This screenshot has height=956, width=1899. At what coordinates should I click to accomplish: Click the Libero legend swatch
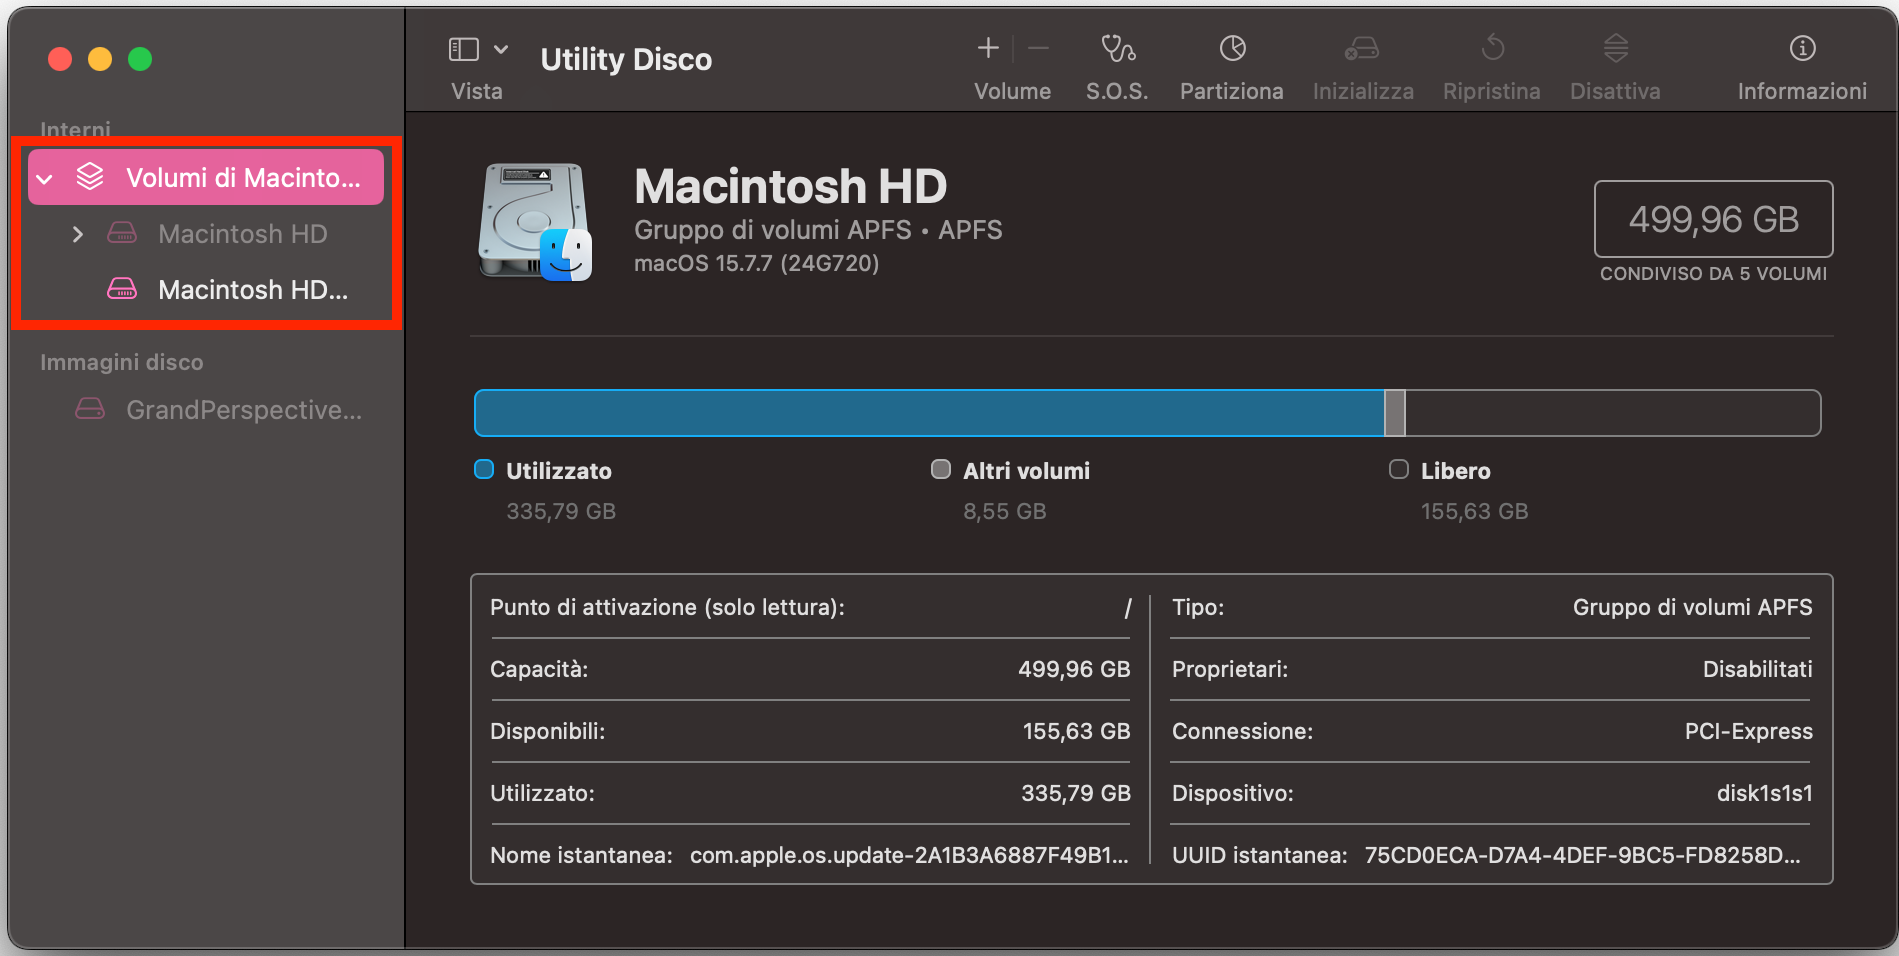click(1399, 470)
